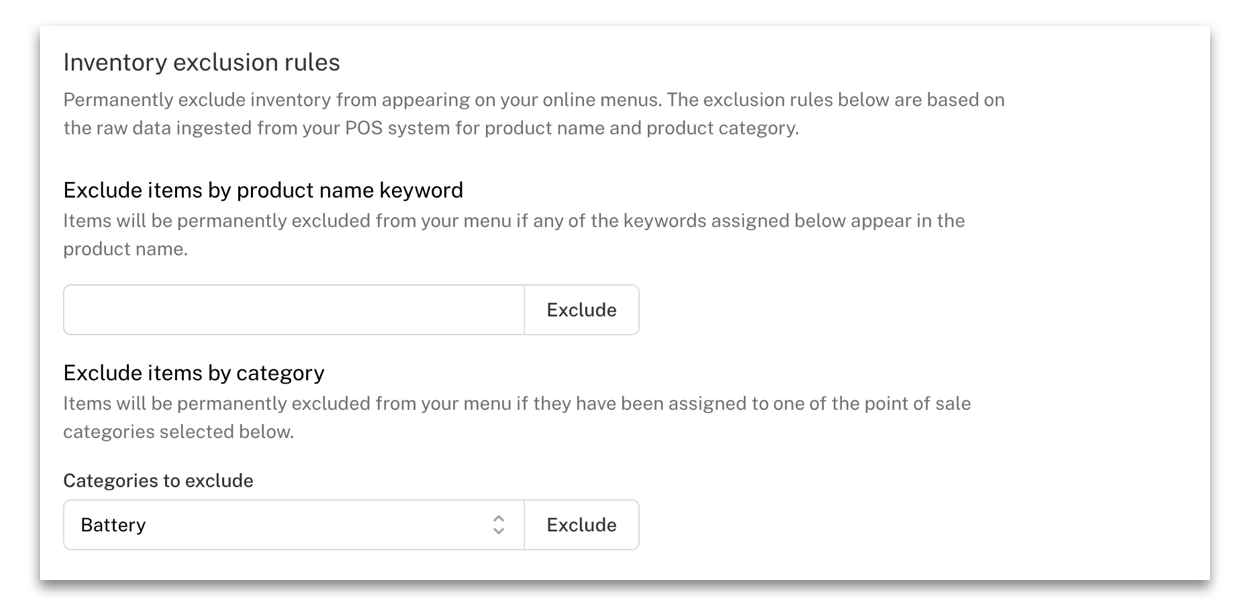Click Exclude beside the Battery category

coord(581,524)
